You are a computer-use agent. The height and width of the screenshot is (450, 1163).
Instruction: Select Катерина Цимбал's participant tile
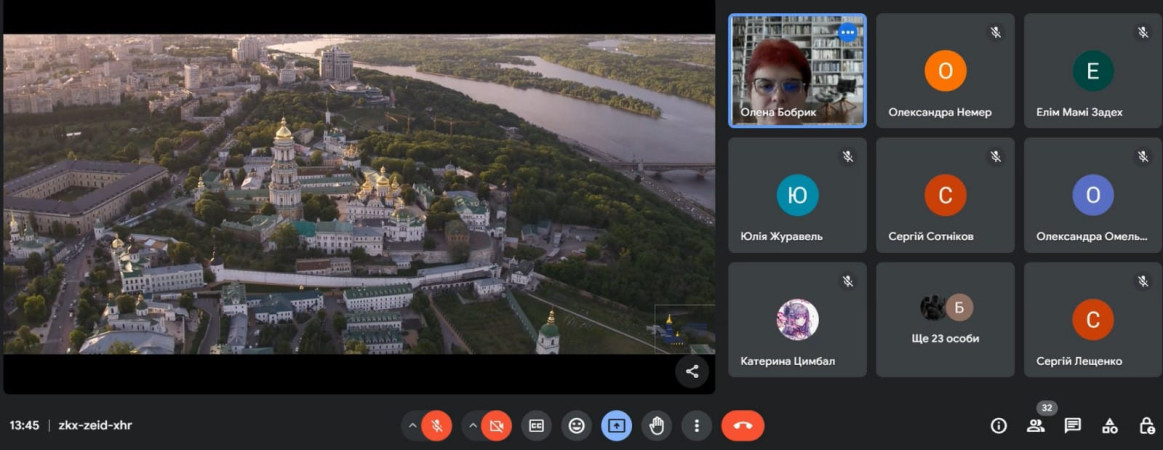pos(797,320)
